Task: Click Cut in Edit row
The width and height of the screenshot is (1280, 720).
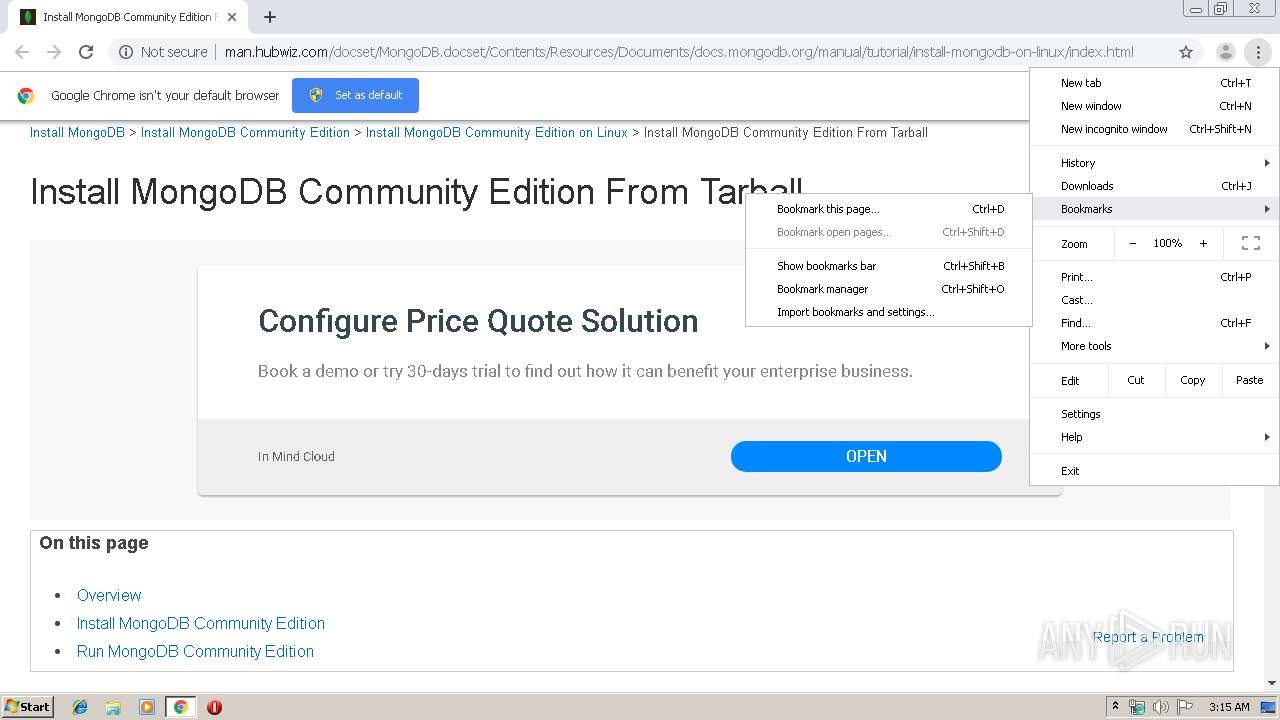Action: (1136, 380)
